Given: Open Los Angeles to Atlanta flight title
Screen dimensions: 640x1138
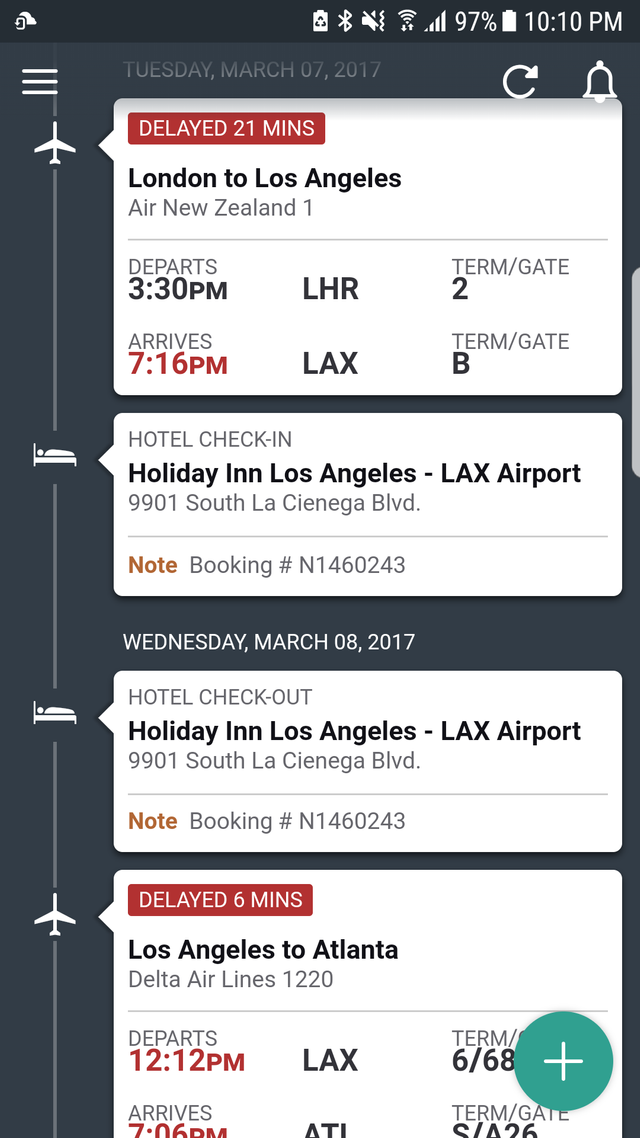Looking at the screenshot, I should coord(263,949).
